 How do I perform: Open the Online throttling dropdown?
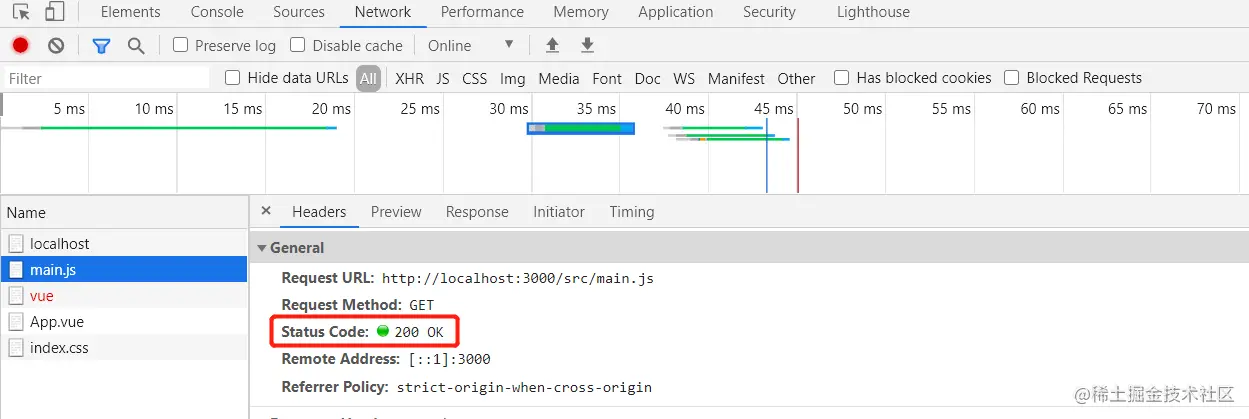tap(470, 45)
